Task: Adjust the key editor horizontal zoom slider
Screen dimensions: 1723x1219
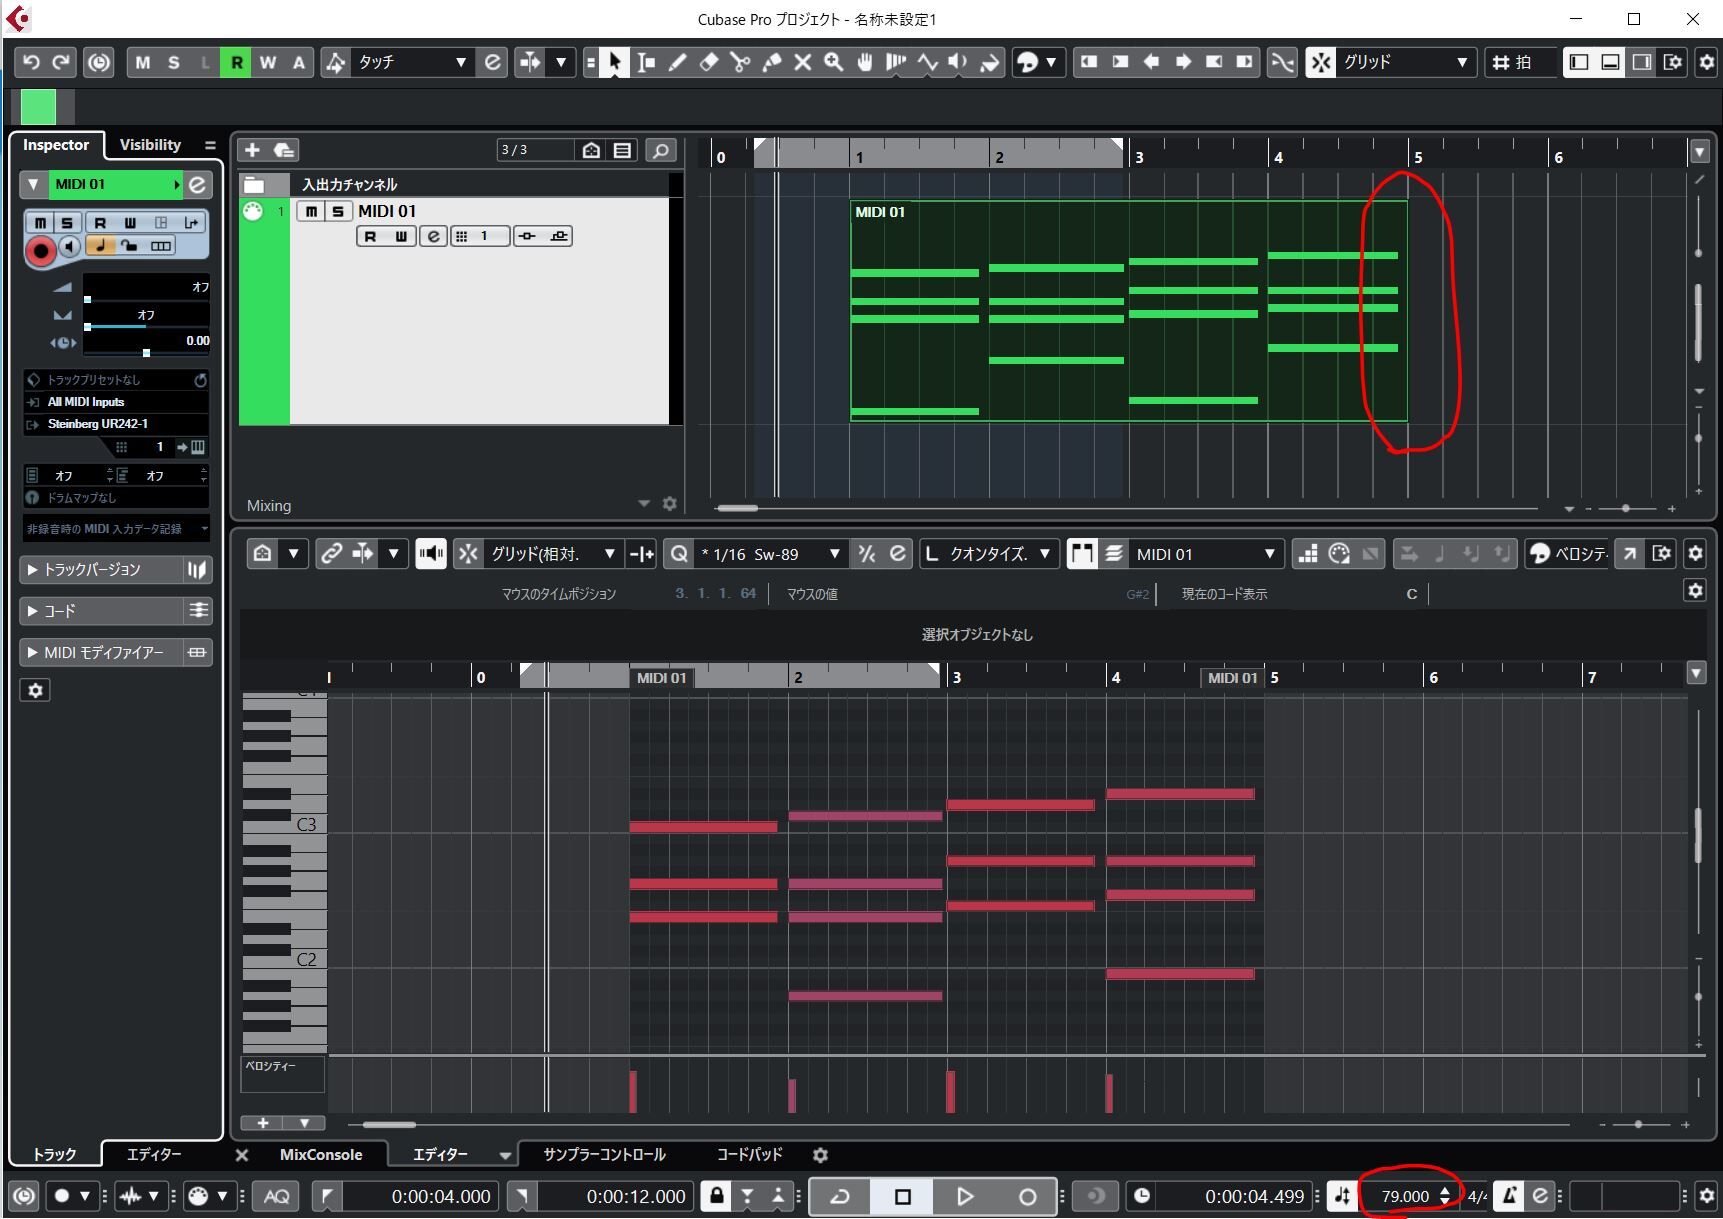Action: pos(1638,1125)
